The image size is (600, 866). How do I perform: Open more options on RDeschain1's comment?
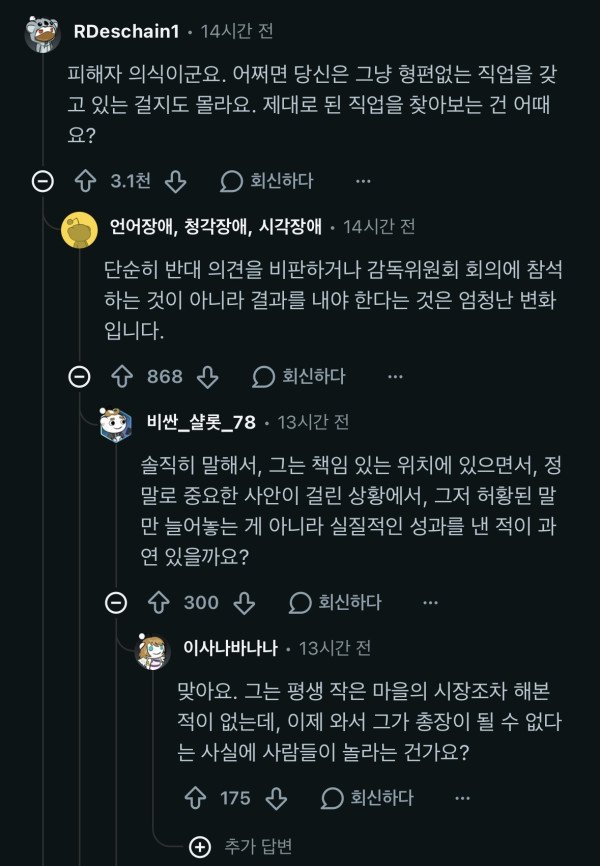click(363, 181)
